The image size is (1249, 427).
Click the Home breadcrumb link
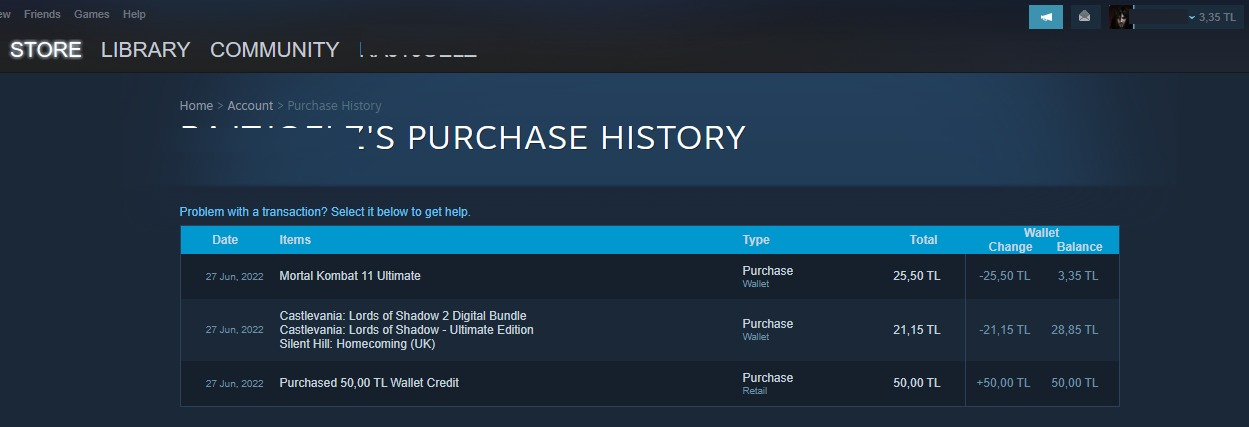tap(196, 106)
